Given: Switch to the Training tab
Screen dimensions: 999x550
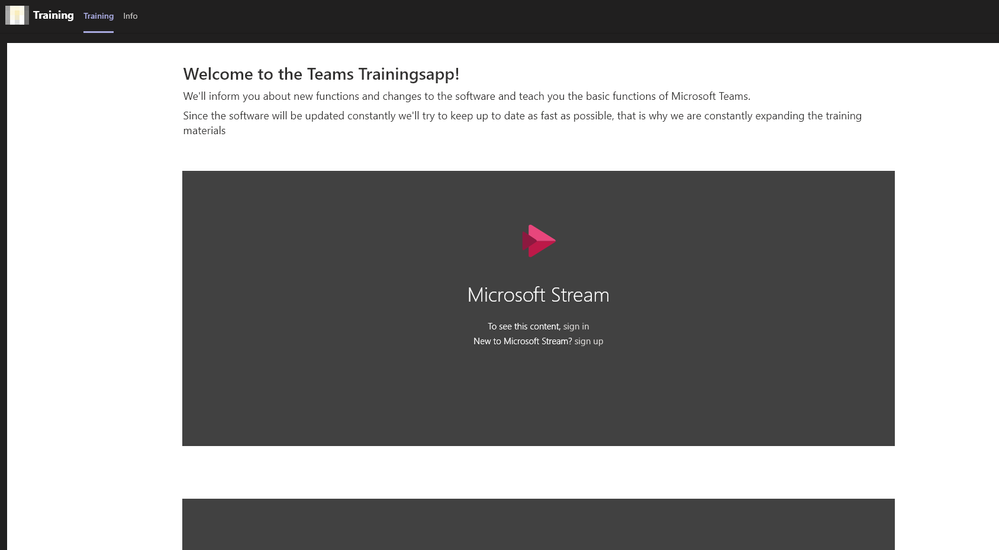Looking at the screenshot, I should pyautogui.click(x=98, y=16).
